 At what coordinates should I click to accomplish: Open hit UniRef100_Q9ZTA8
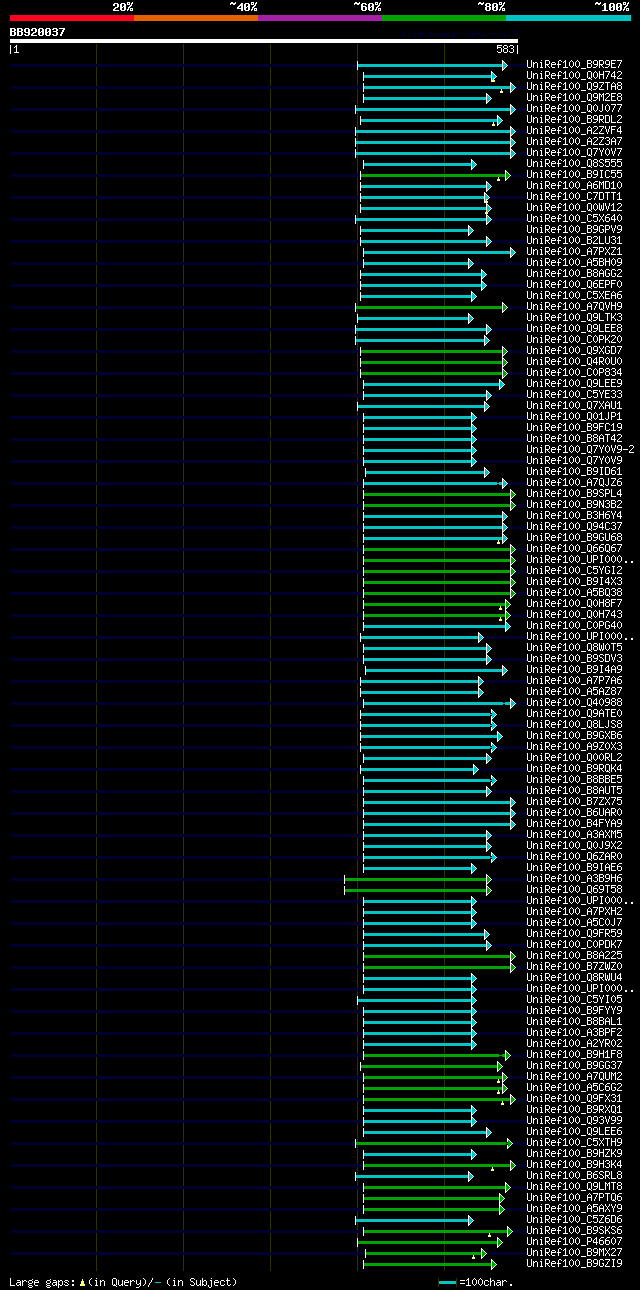coord(574,86)
